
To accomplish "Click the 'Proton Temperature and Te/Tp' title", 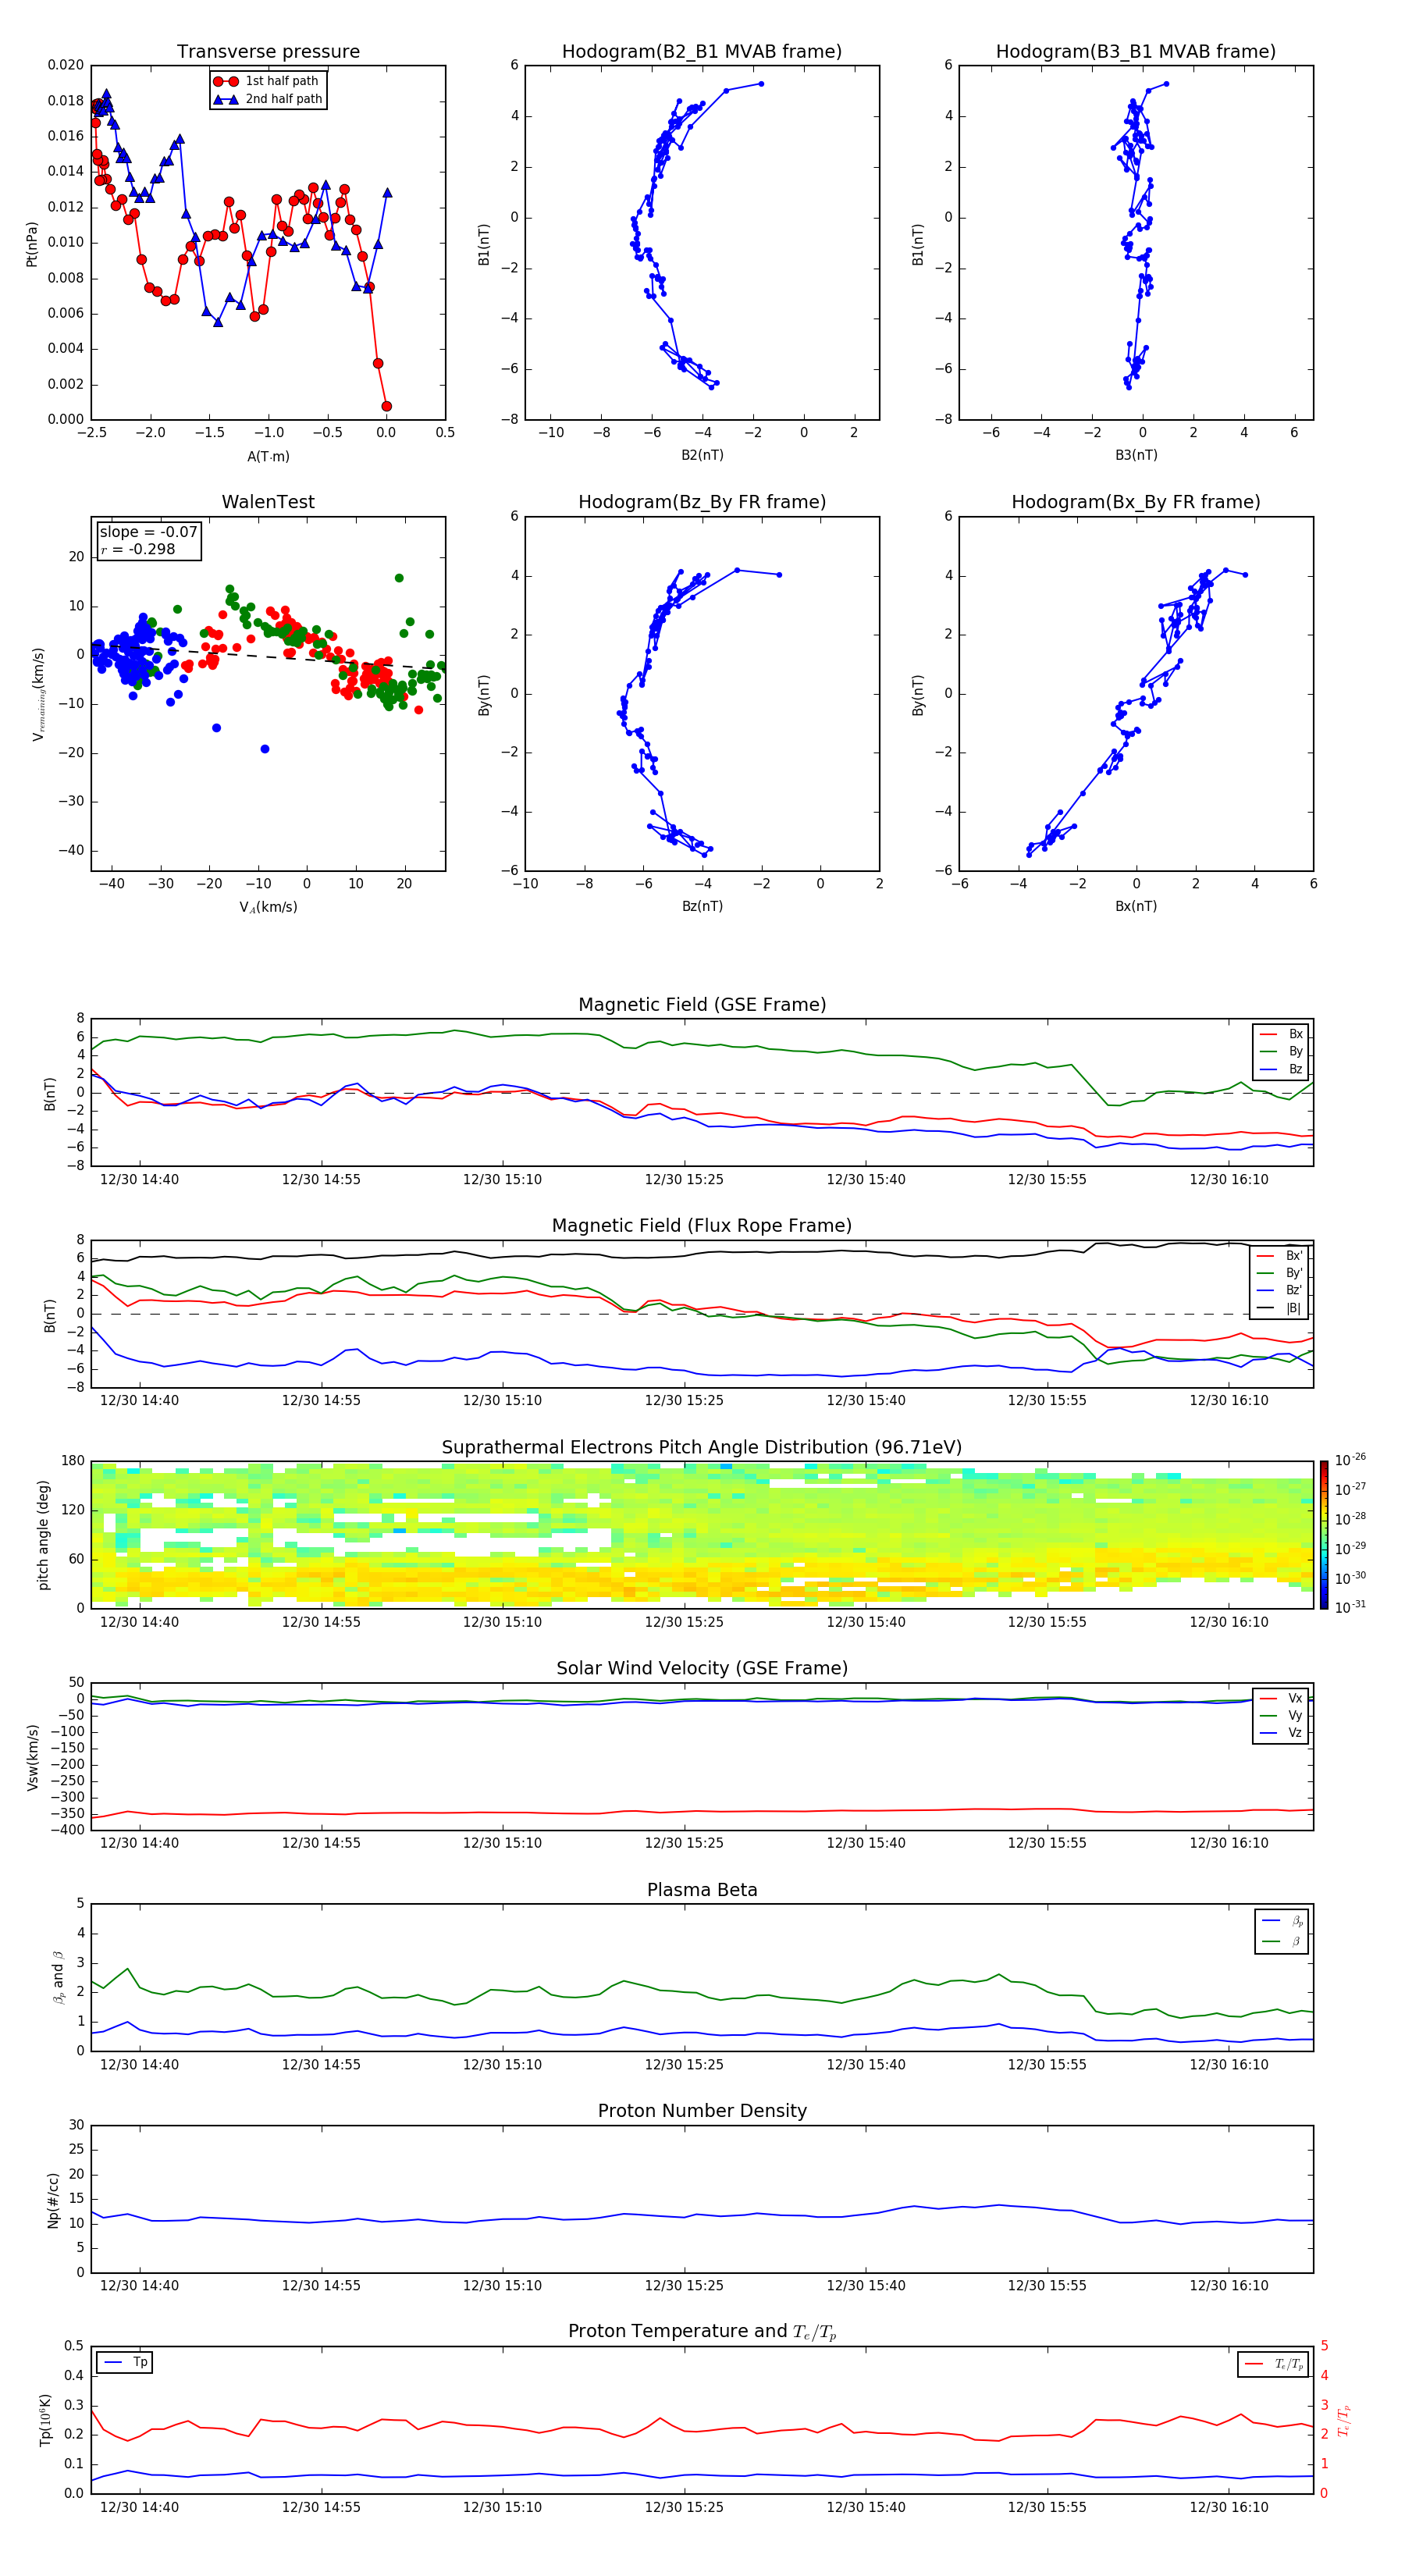I will tap(702, 2332).
